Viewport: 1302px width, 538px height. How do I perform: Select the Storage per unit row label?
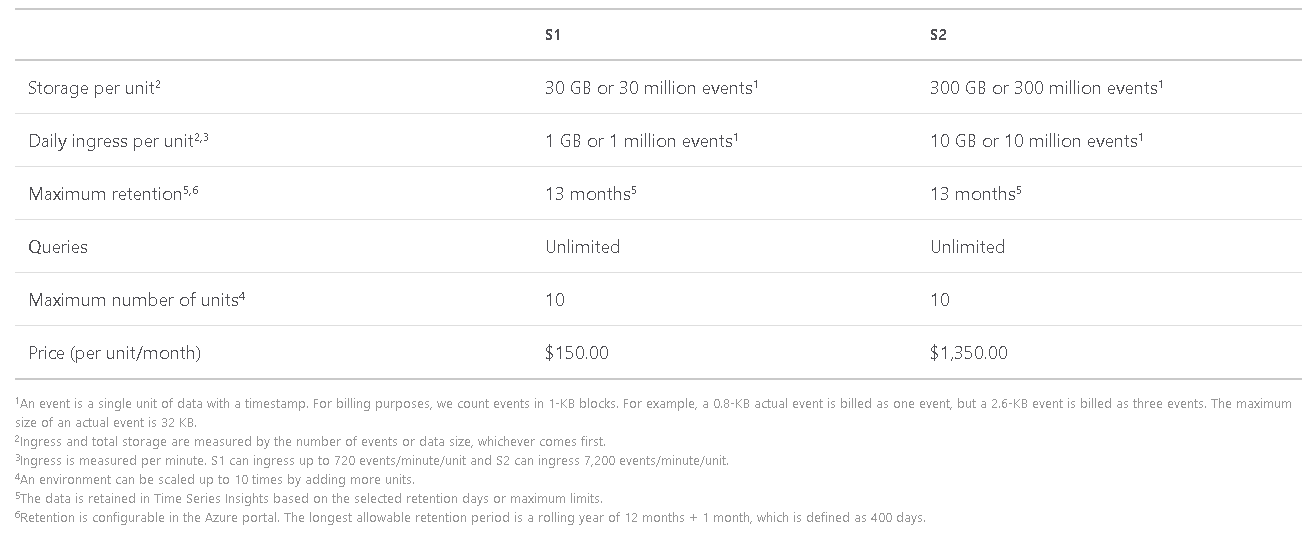point(95,88)
